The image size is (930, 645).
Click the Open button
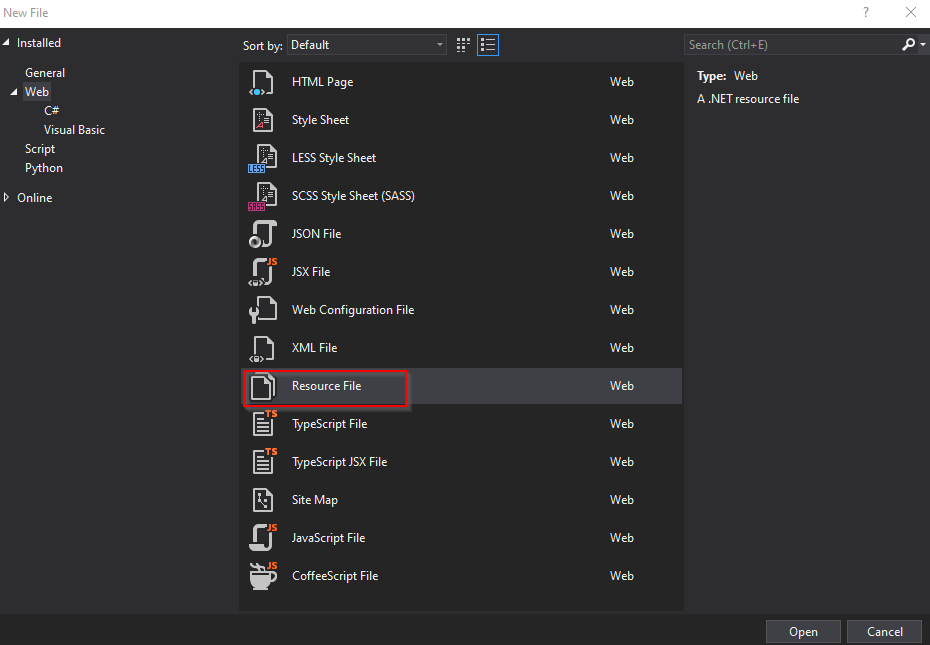click(x=803, y=632)
